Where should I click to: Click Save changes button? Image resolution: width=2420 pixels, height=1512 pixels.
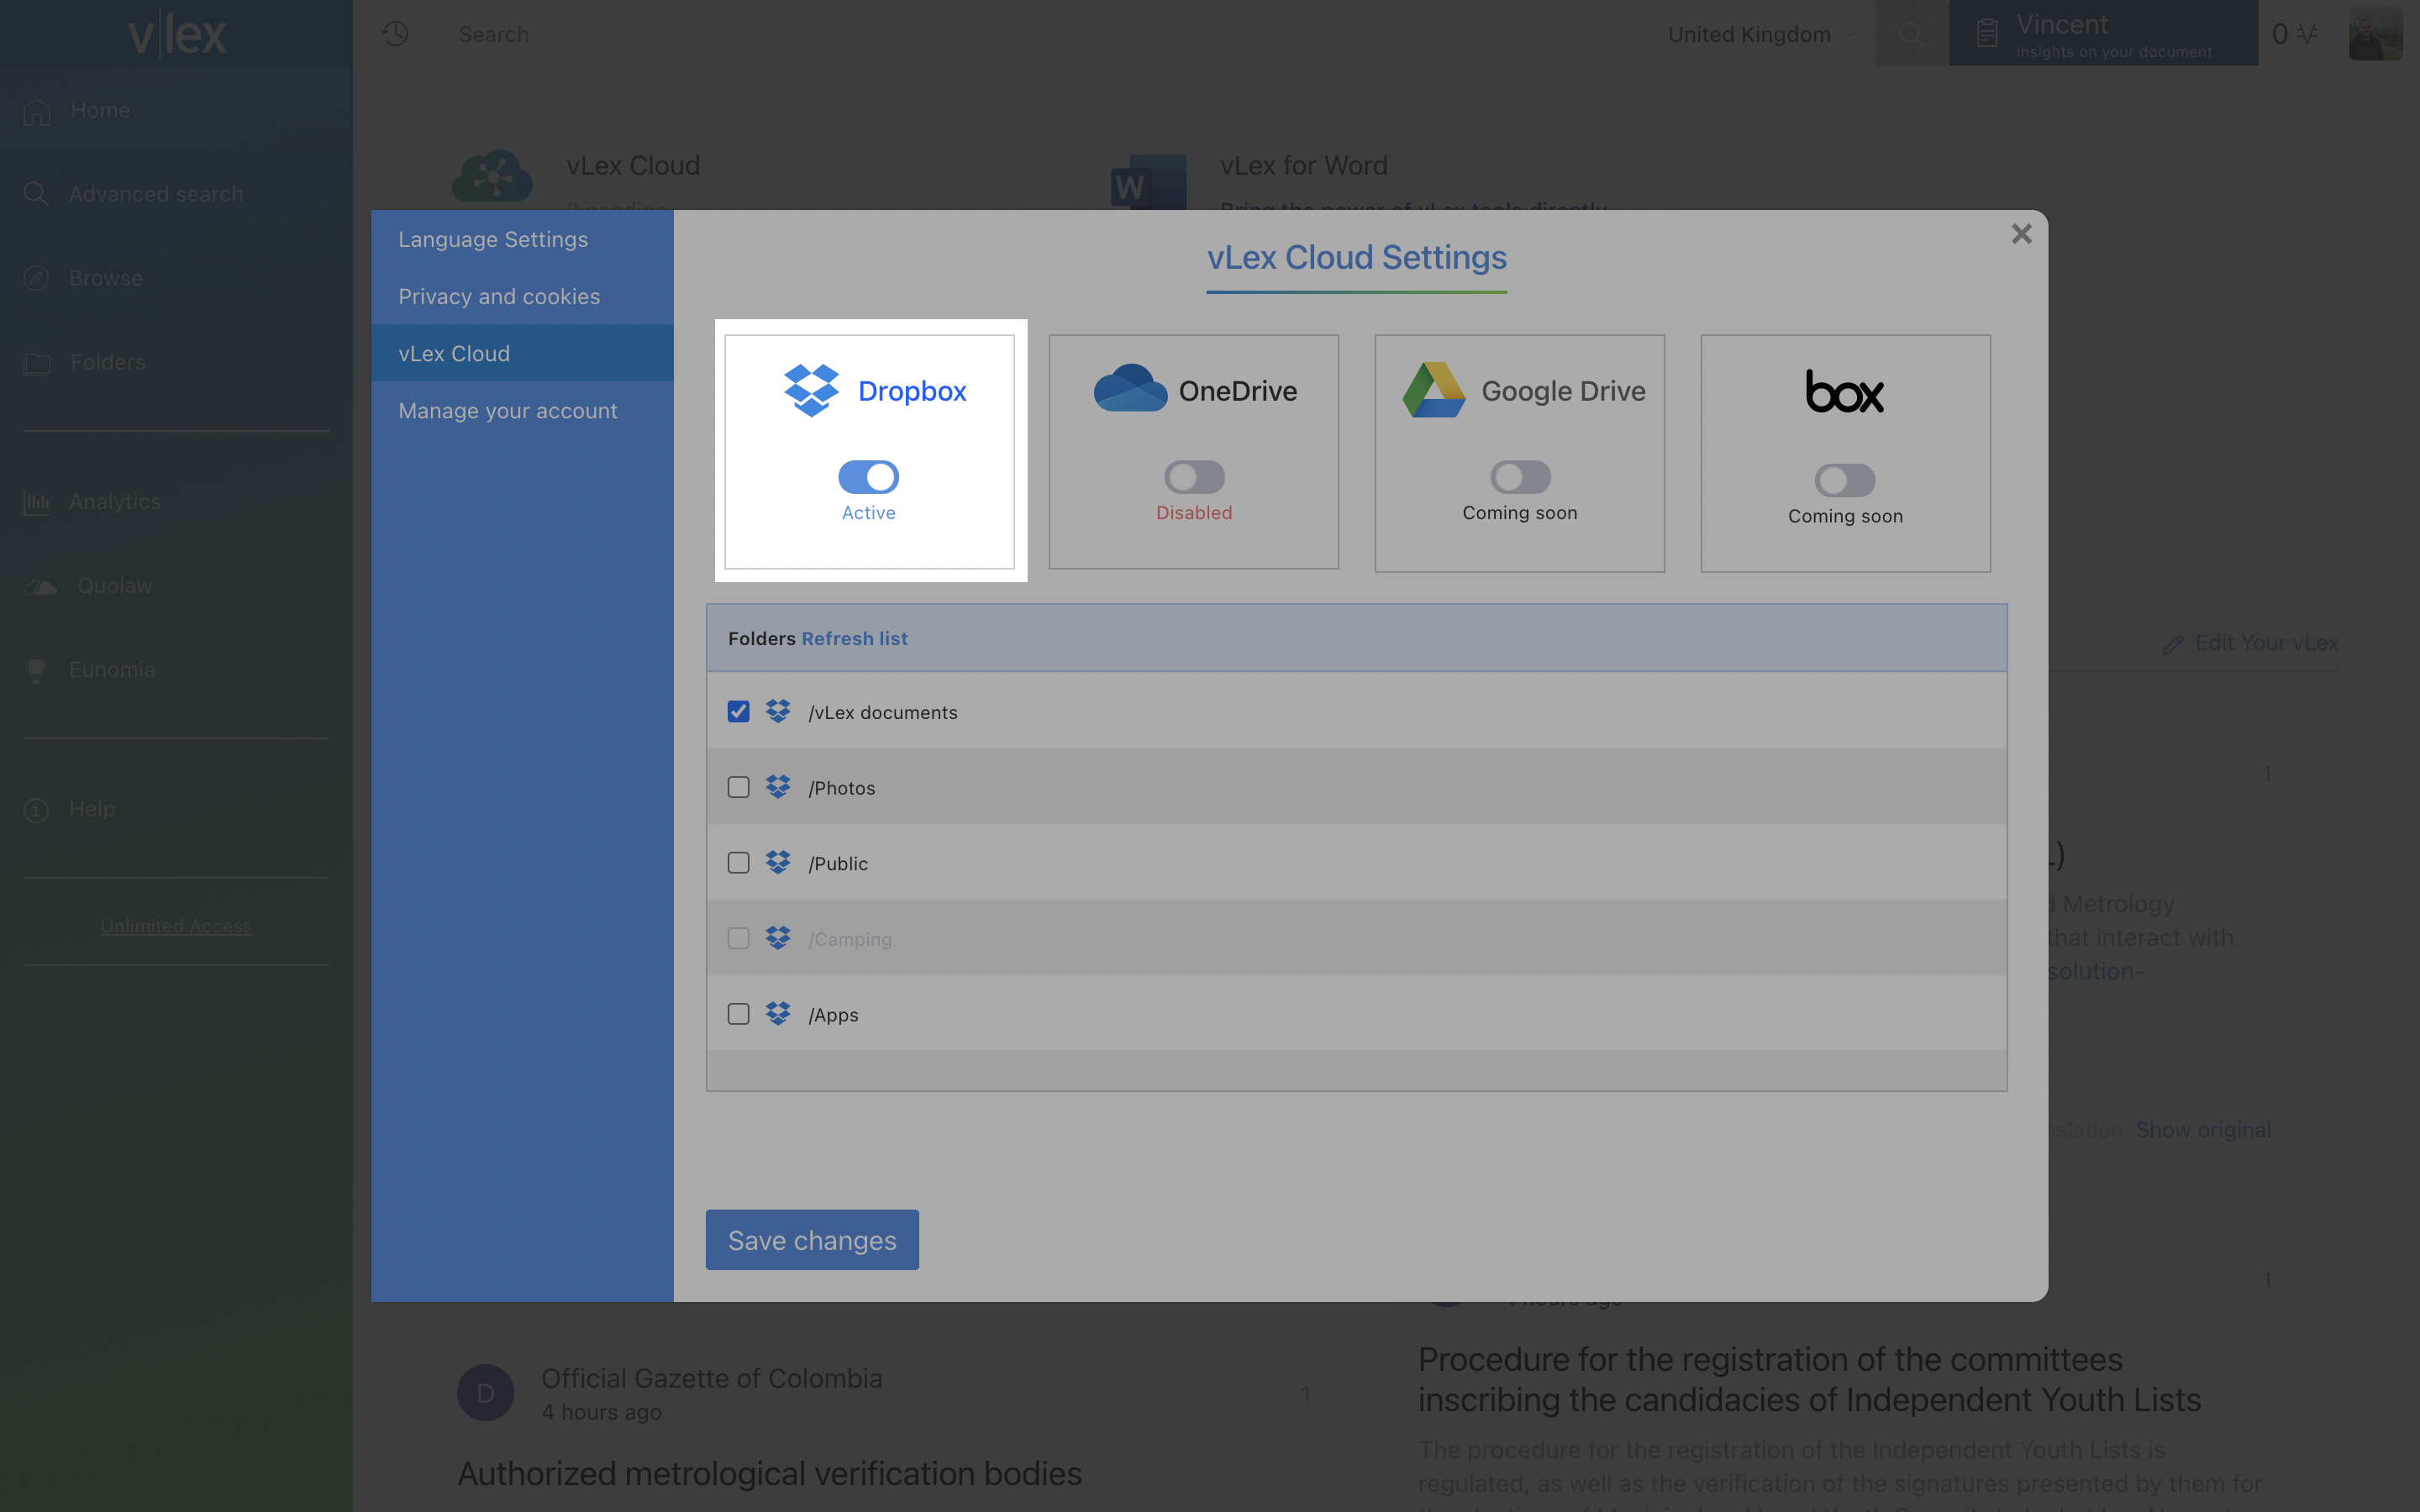(x=812, y=1240)
